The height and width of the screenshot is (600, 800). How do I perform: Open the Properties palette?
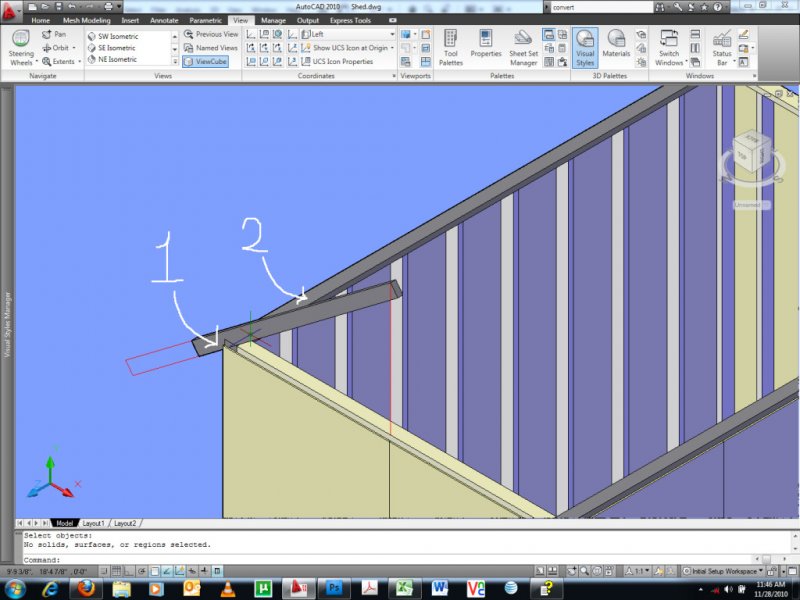(486, 43)
